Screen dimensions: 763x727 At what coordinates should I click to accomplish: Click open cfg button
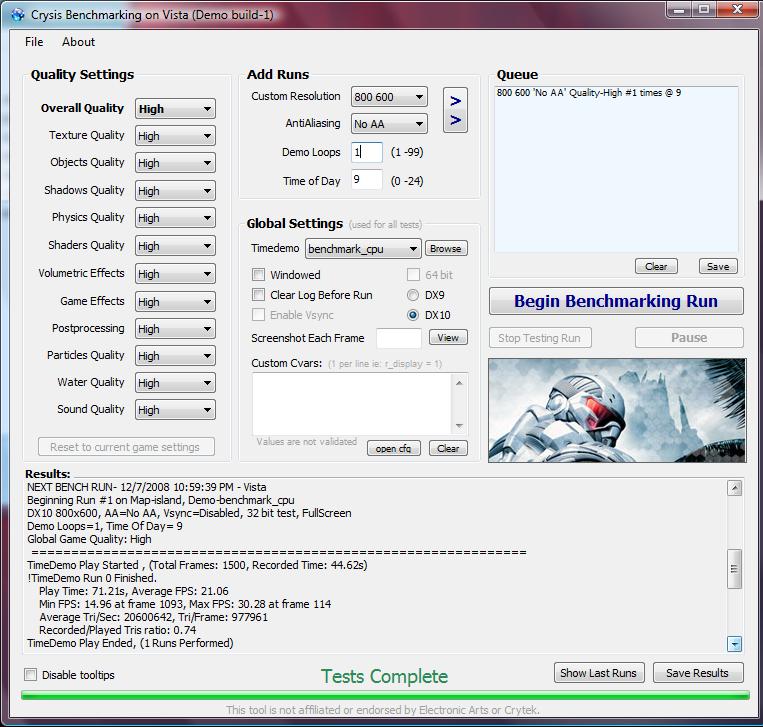pos(393,448)
